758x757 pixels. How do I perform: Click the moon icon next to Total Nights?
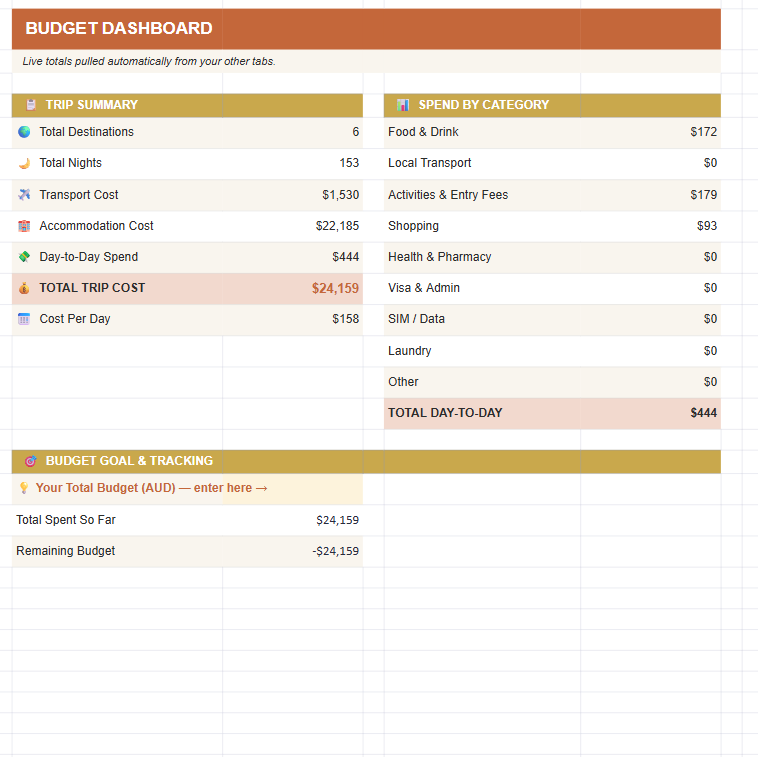click(x=24, y=163)
